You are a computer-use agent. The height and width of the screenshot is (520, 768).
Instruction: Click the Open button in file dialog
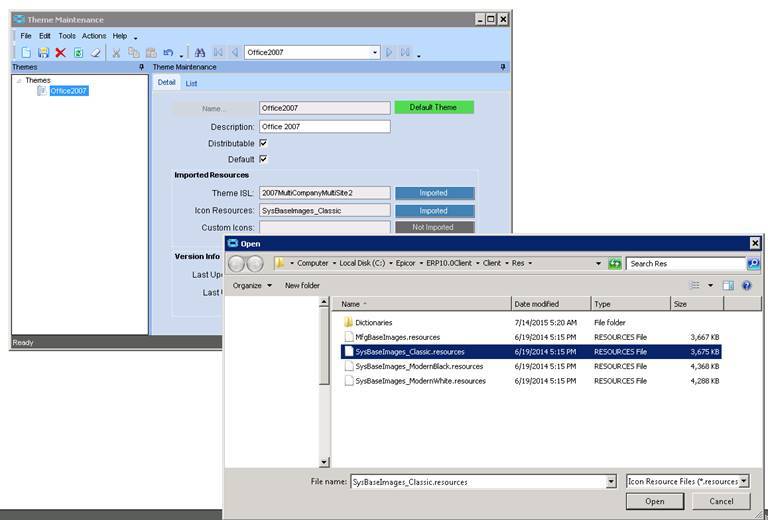coord(655,501)
